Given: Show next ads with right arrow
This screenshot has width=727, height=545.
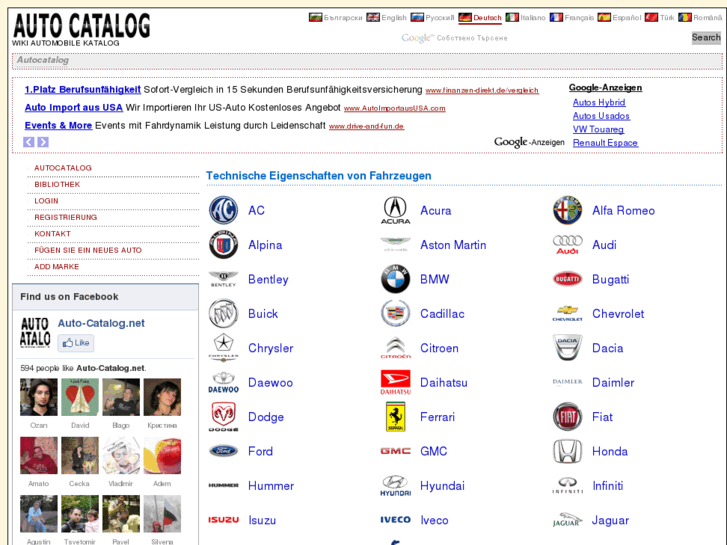Looking at the screenshot, I should [x=43, y=142].
